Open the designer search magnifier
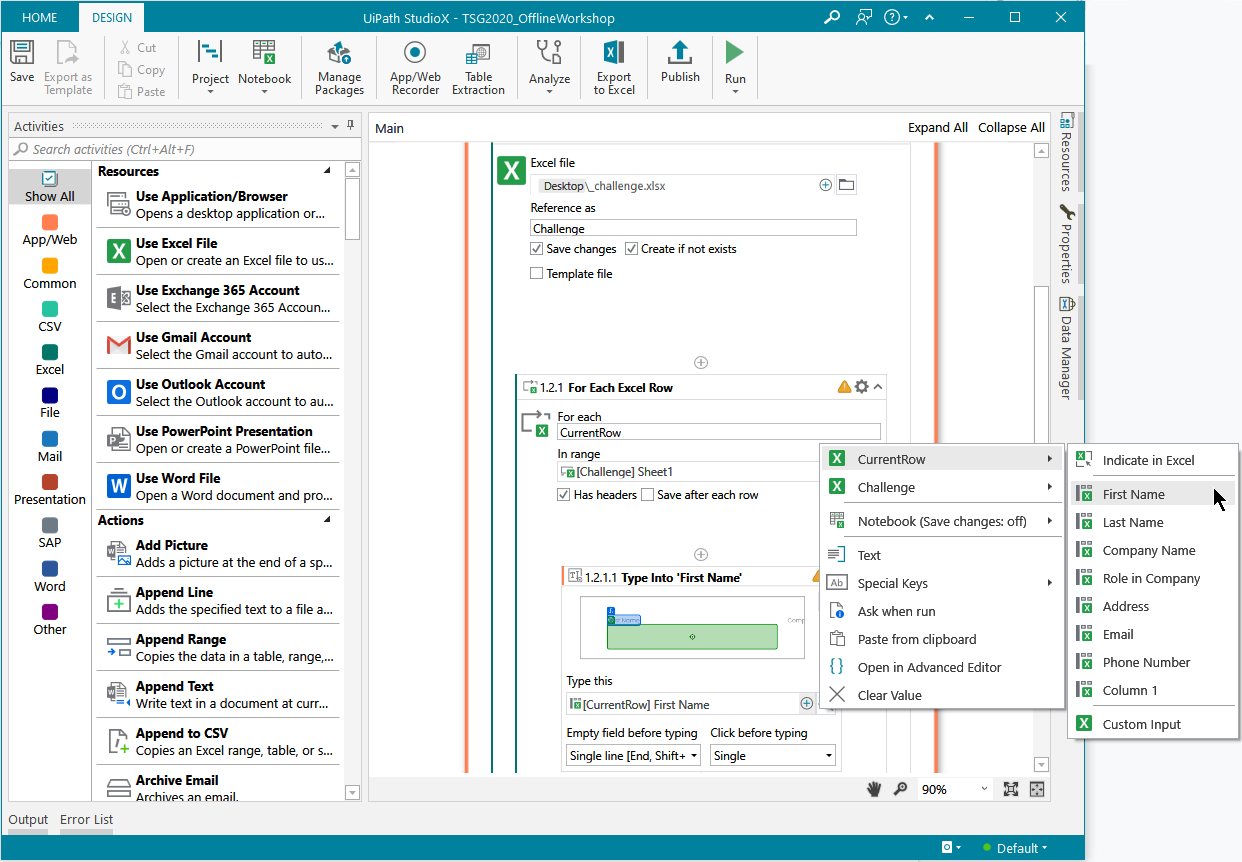Screen dimensions: 1242x862 tap(900, 789)
